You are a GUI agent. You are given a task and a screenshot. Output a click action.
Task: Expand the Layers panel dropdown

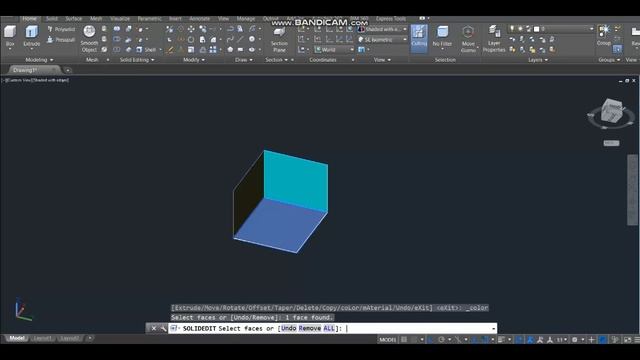538,60
